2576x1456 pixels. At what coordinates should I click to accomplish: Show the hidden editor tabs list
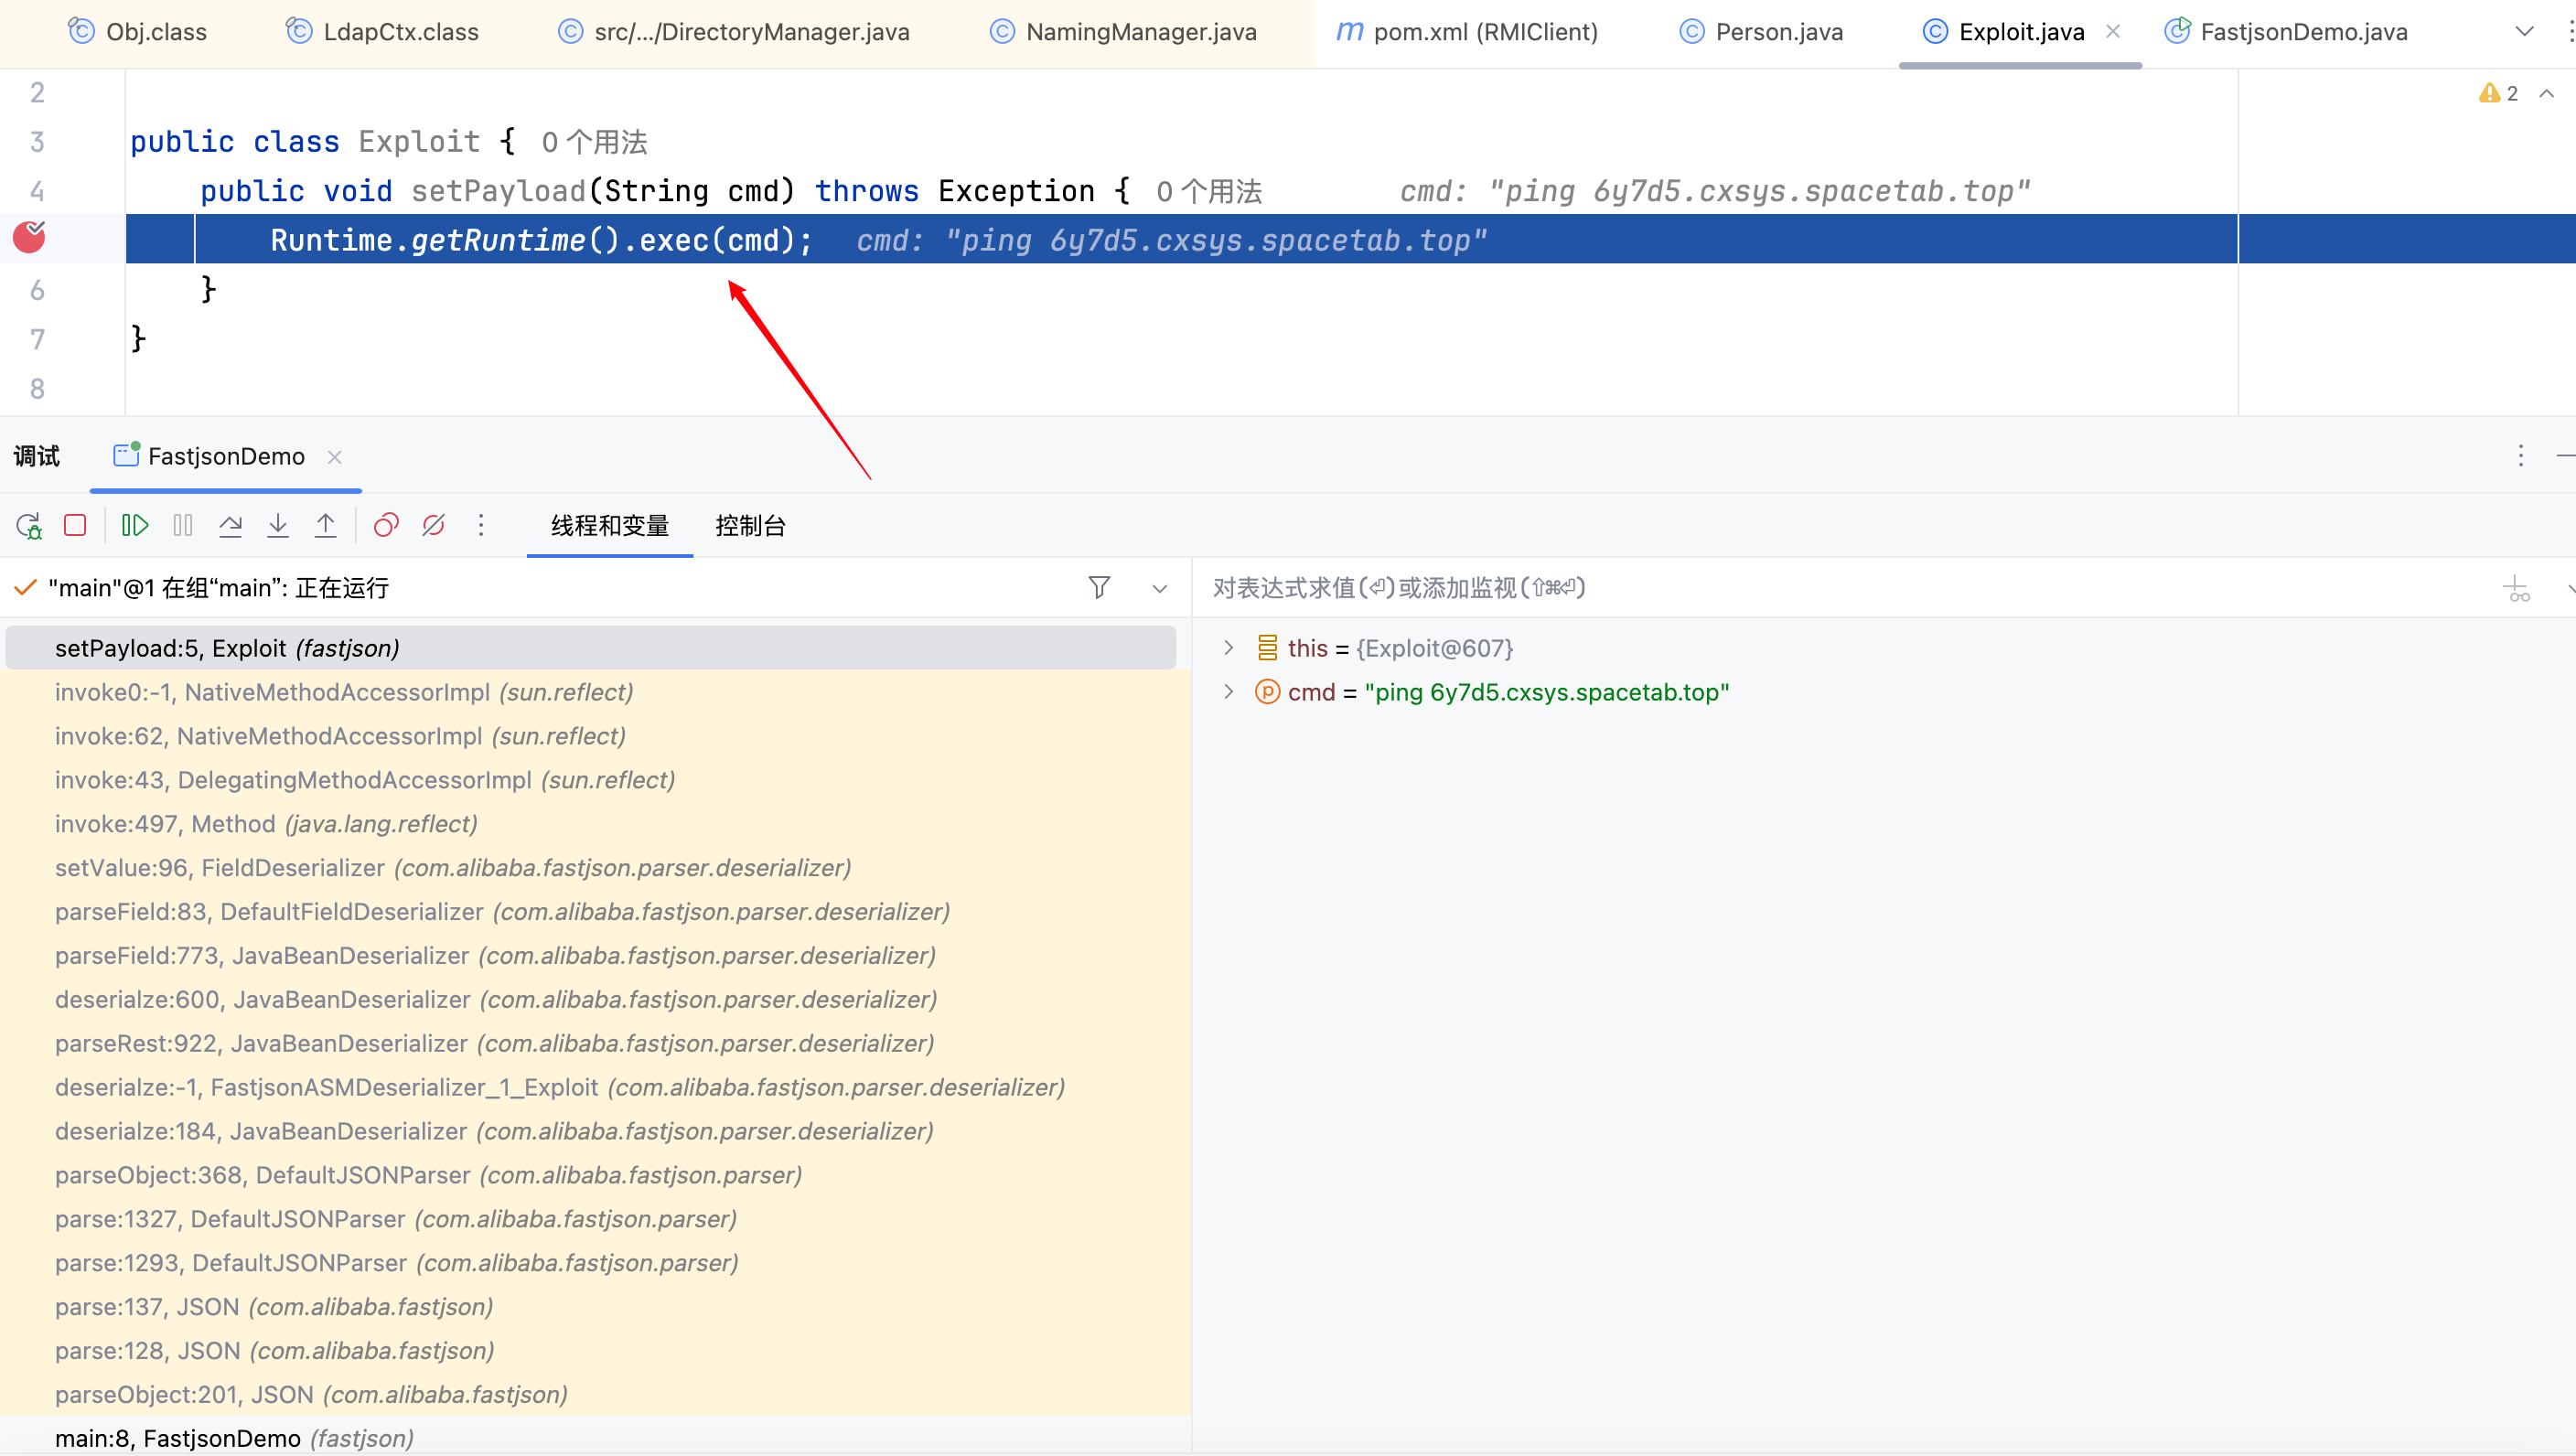(2524, 32)
